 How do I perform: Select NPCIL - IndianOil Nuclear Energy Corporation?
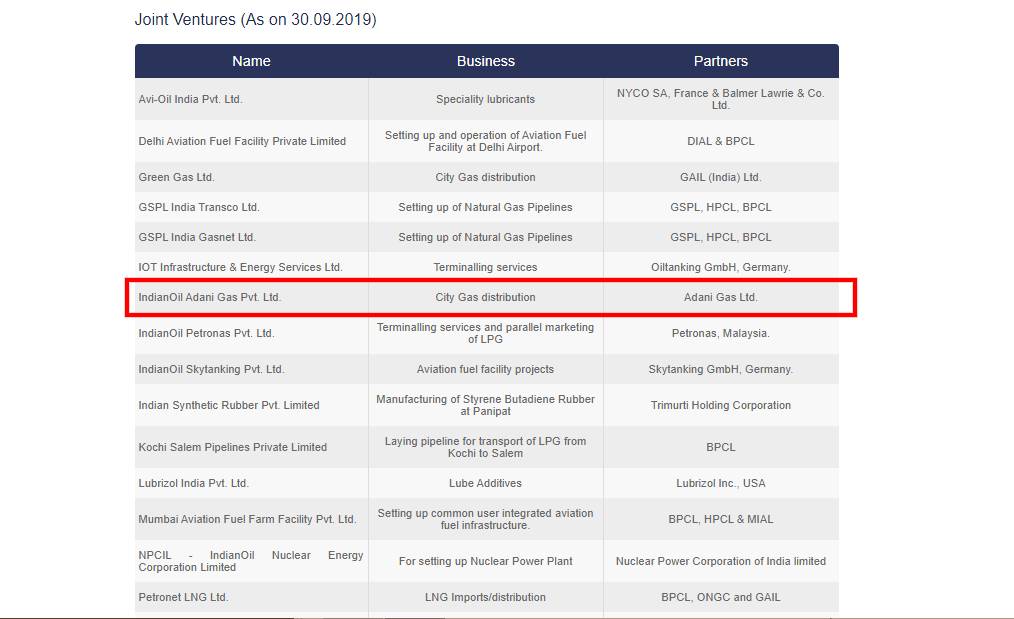coord(250,561)
